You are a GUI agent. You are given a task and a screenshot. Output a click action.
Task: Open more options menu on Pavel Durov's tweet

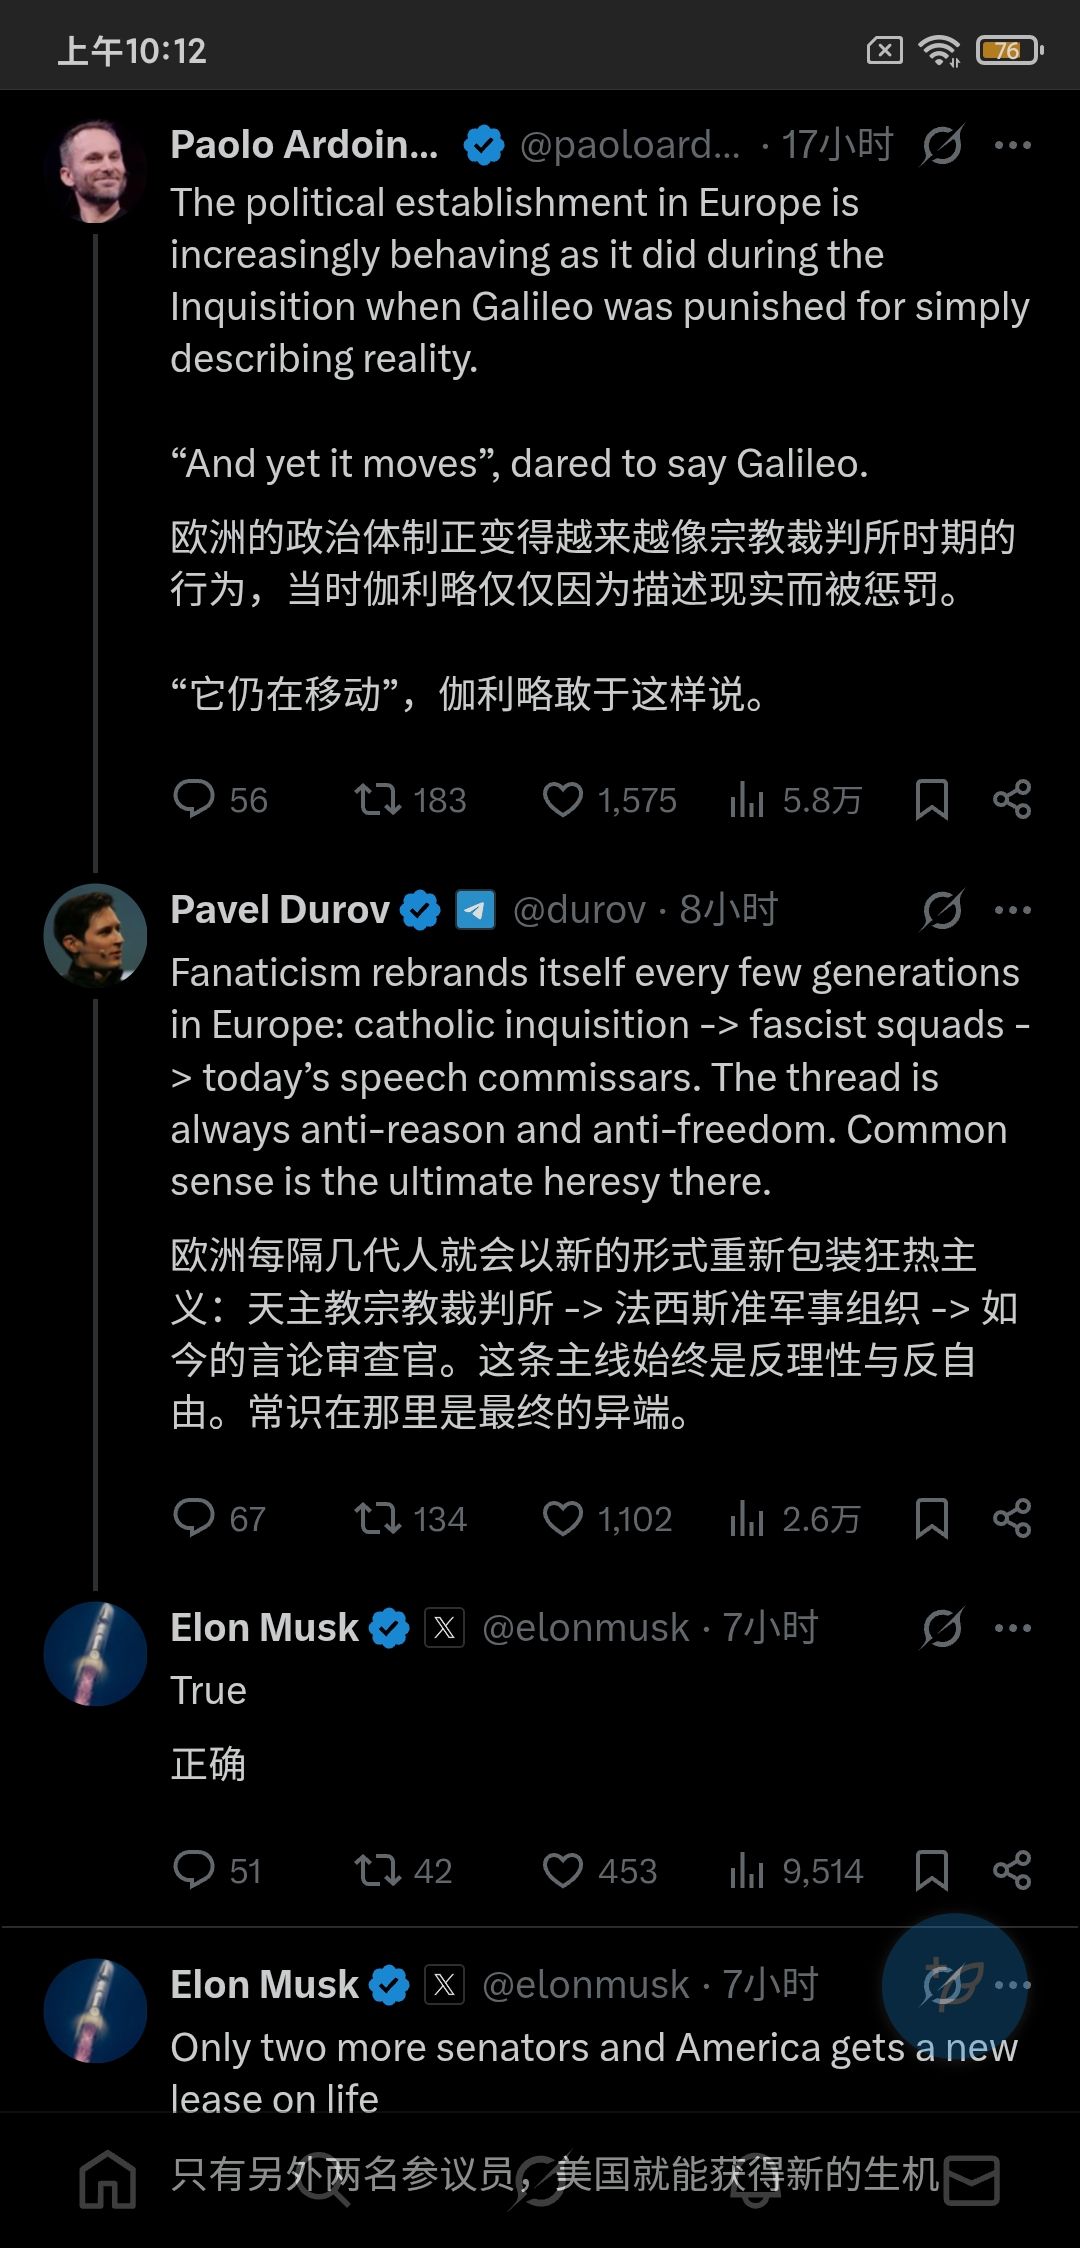pyautogui.click(x=1012, y=910)
